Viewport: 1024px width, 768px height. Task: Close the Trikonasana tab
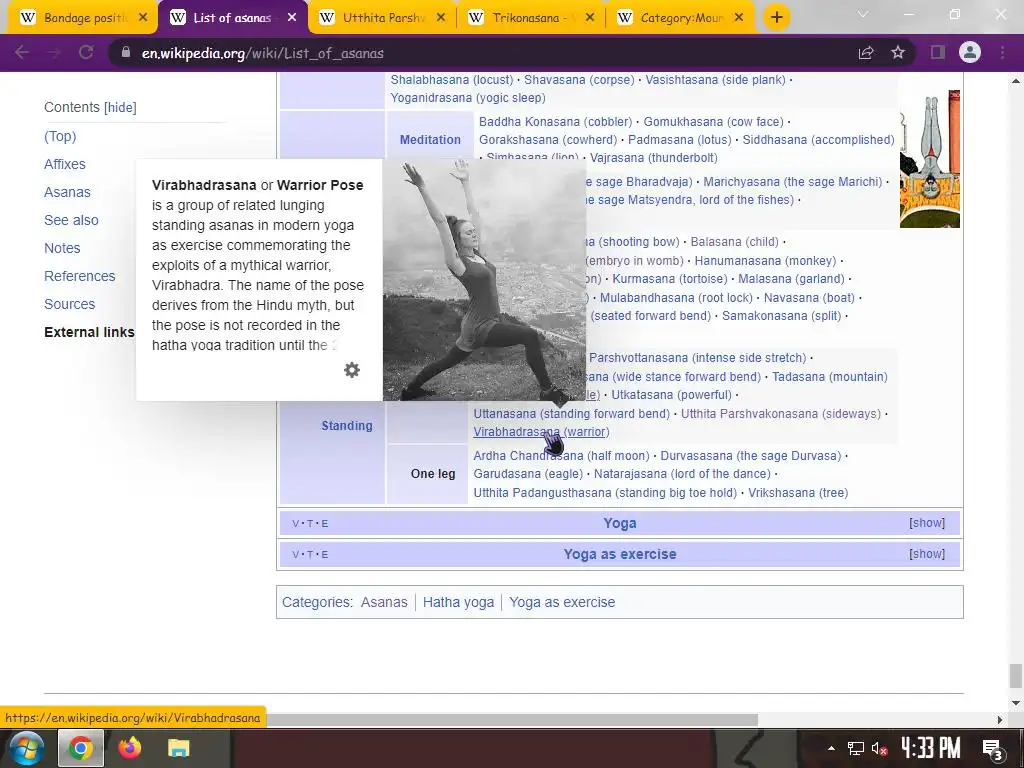(590, 18)
